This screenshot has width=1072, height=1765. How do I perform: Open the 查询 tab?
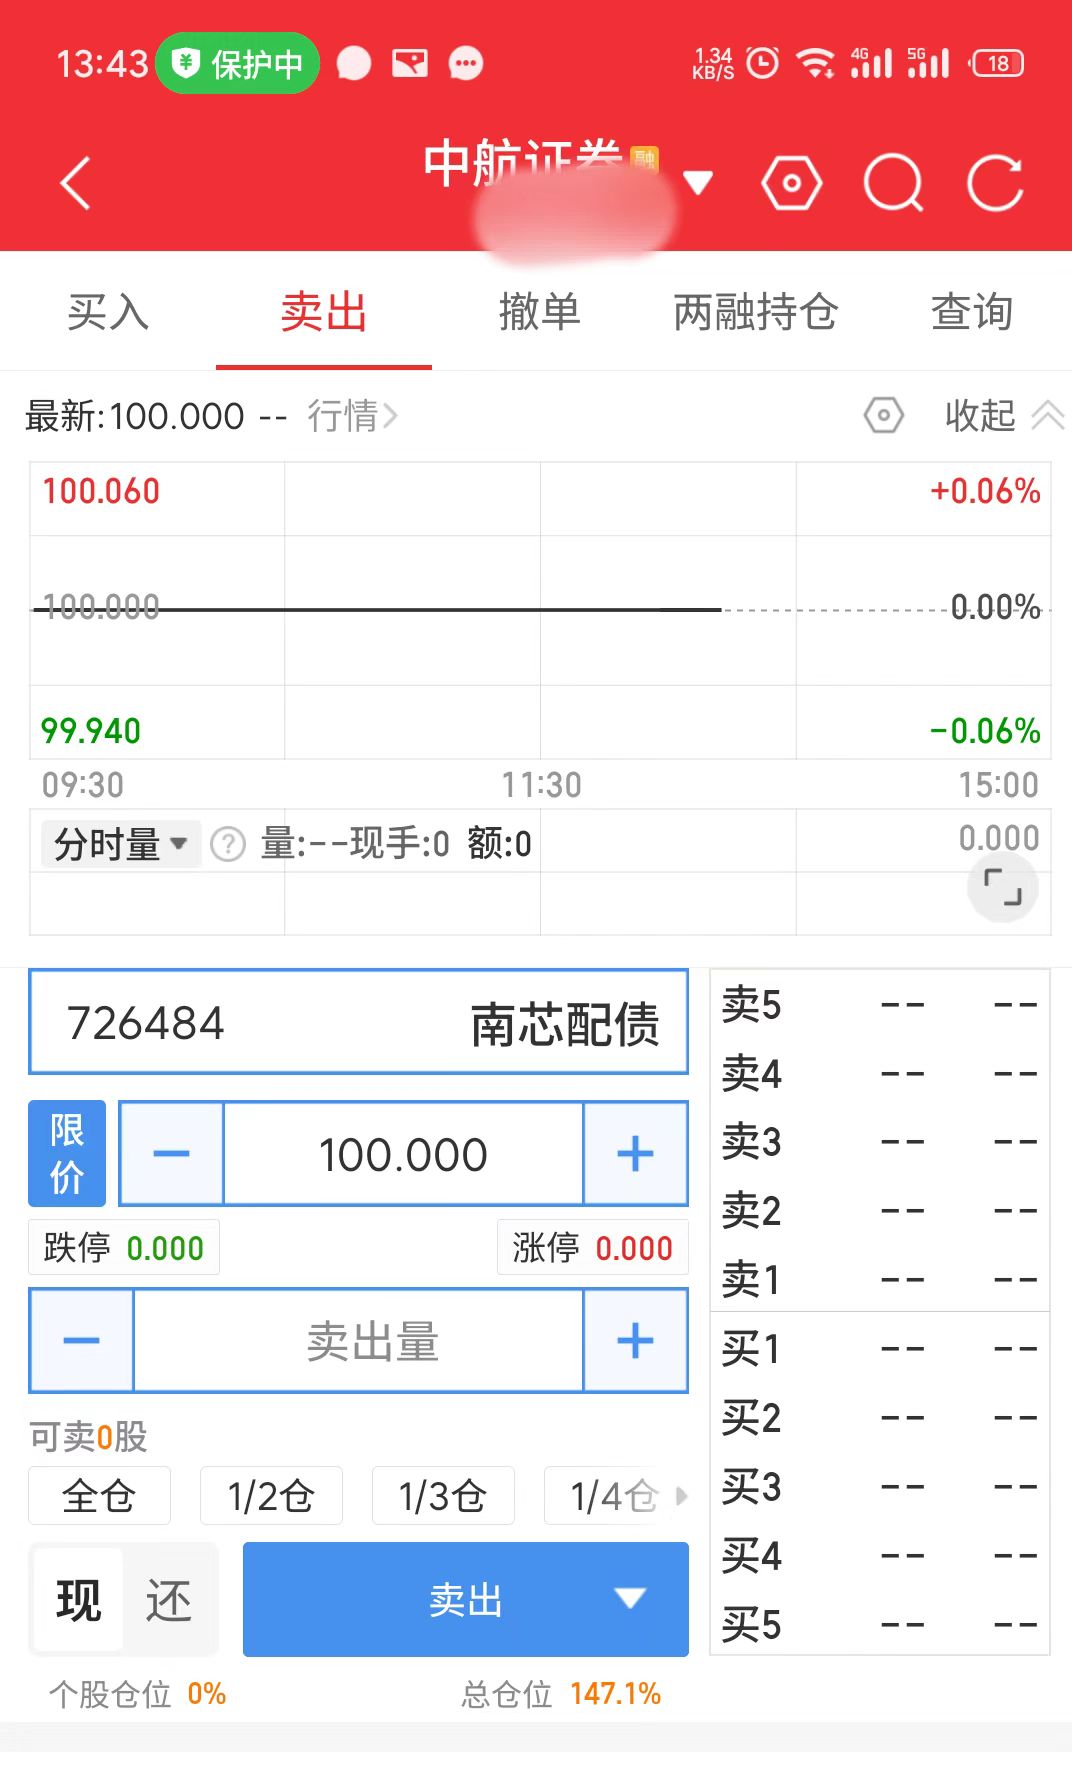[x=972, y=312]
